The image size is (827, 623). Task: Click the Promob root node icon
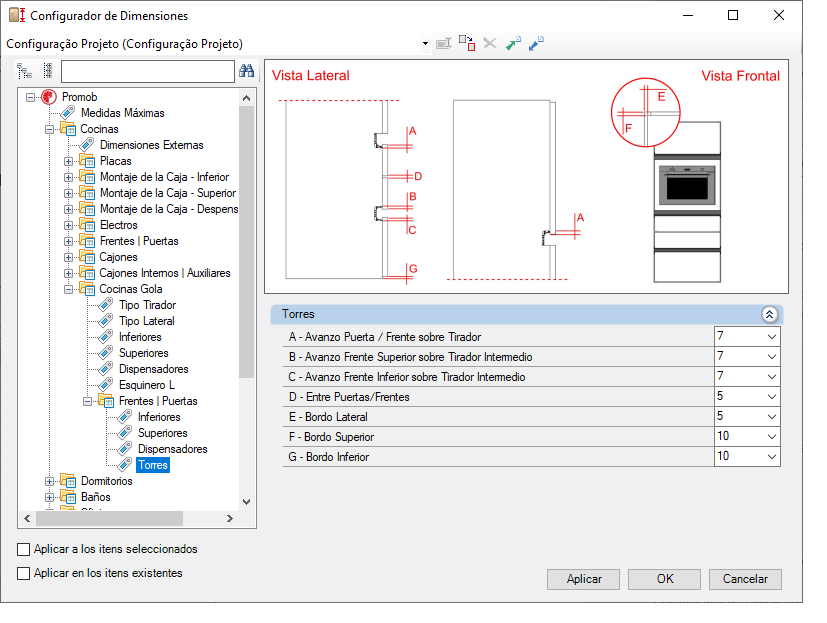click(49, 97)
